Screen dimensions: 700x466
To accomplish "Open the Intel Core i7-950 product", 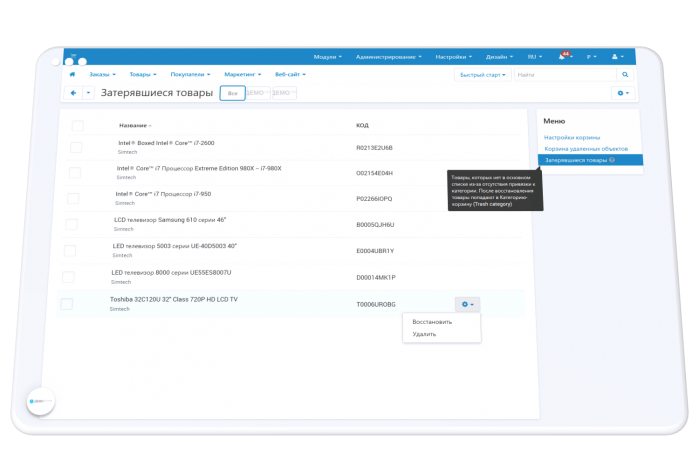I will [x=163, y=194].
